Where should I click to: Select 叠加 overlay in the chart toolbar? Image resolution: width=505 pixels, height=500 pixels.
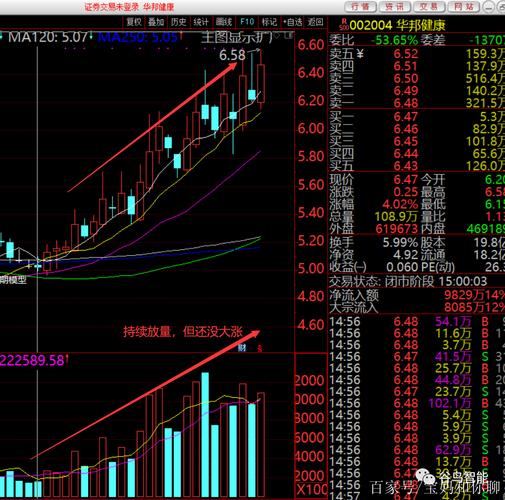(156, 22)
